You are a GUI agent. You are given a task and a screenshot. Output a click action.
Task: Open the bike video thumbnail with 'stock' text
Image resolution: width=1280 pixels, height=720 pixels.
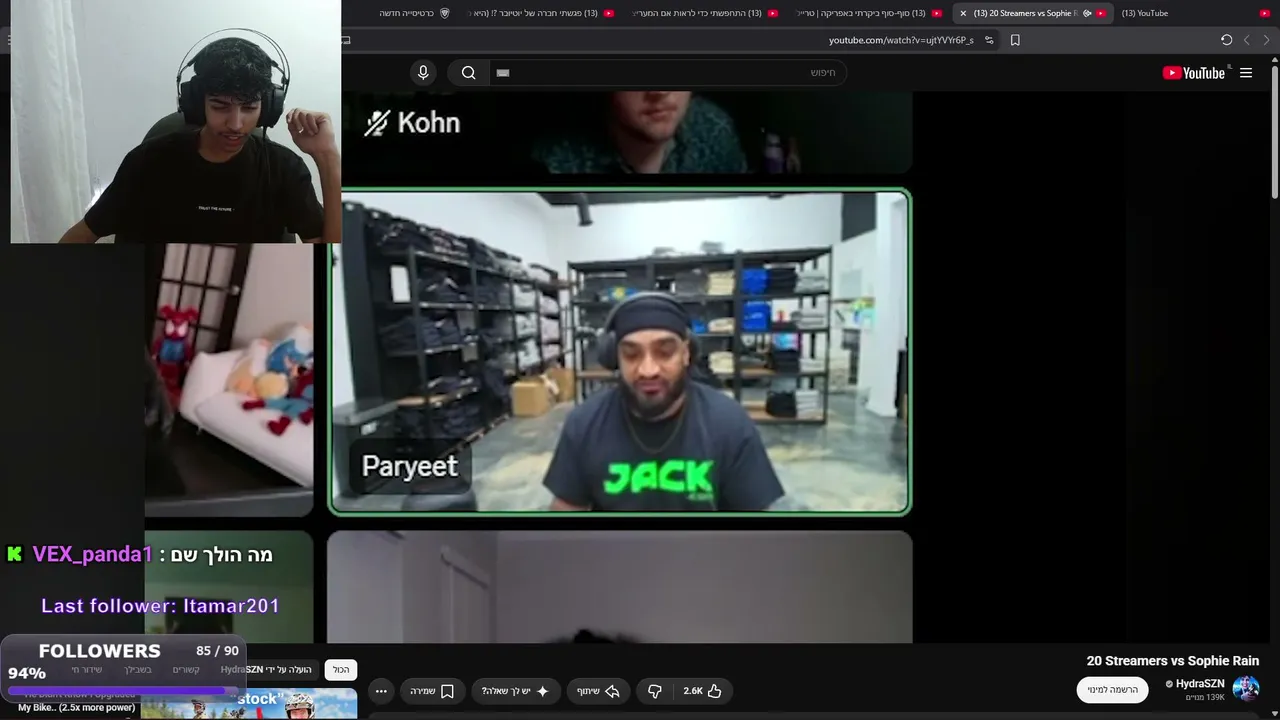pos(249,703)
